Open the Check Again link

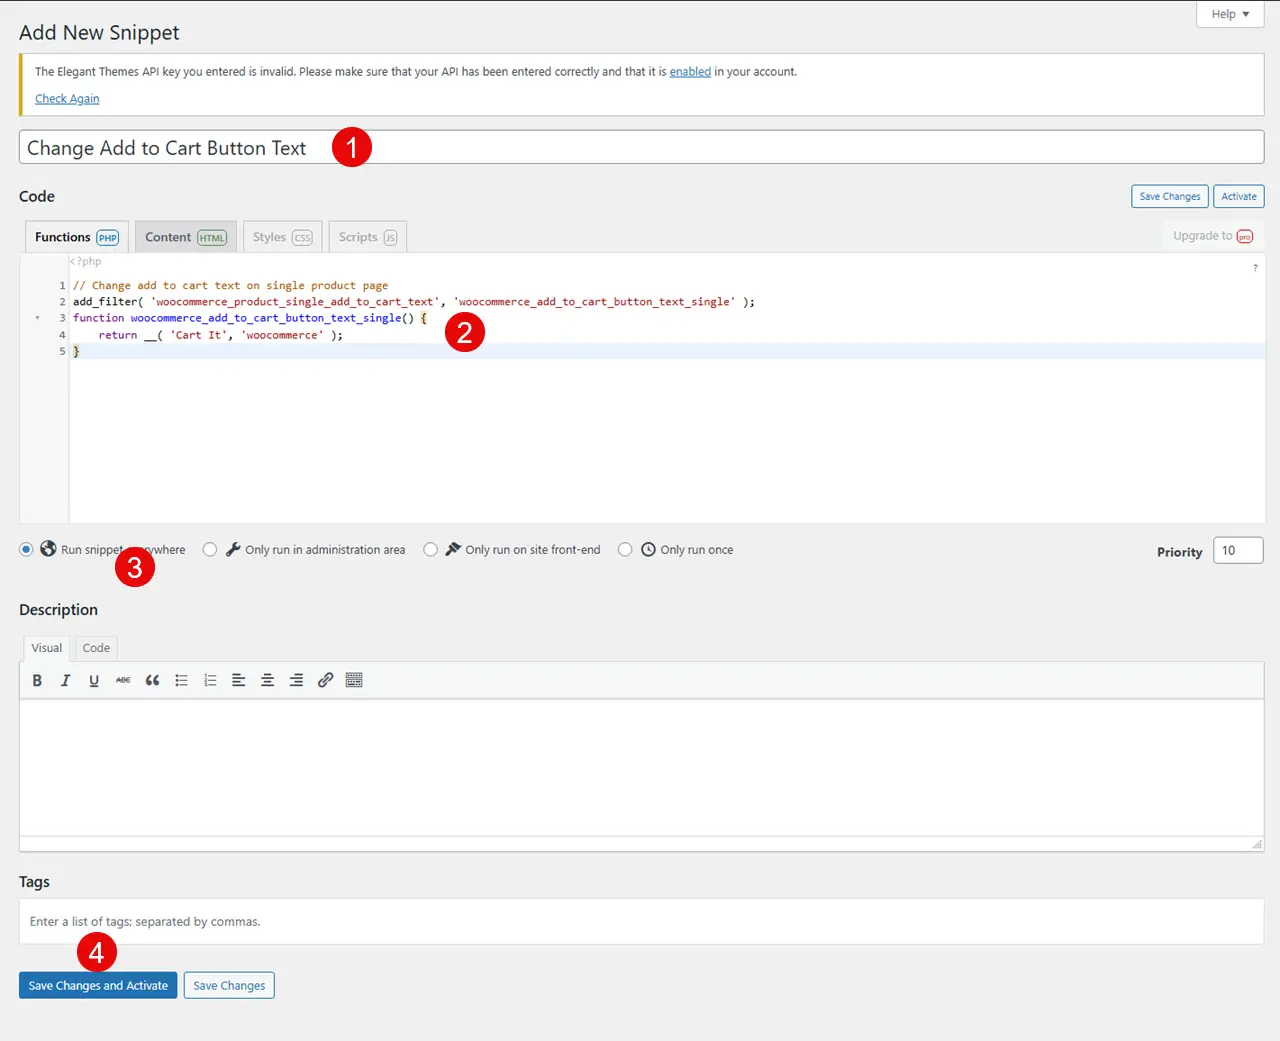point(67,98)
